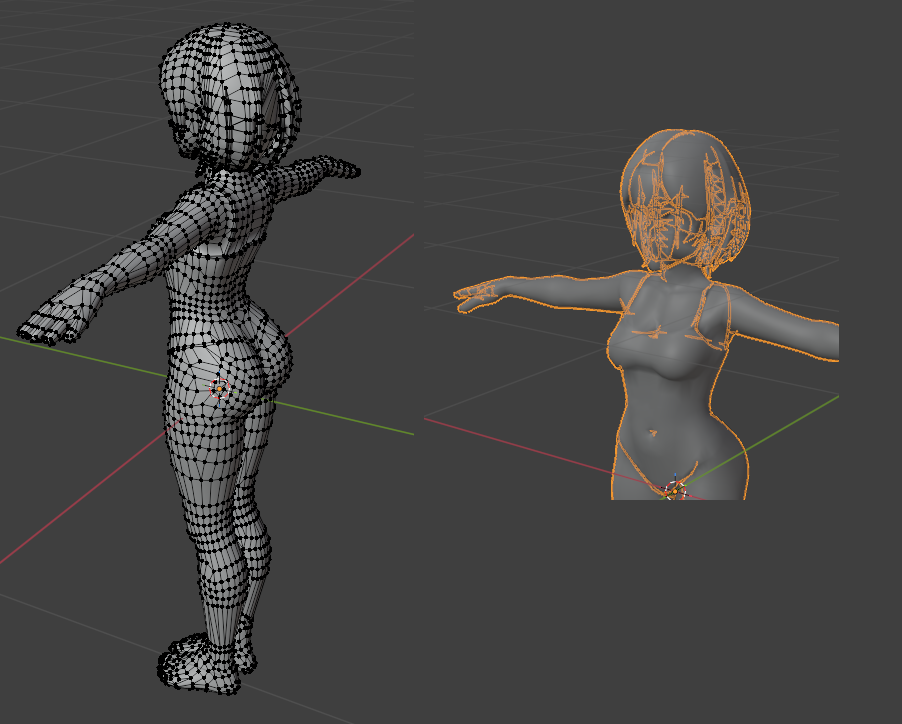Click the 3D cursor on the wireframe model's hip
The height and width of the screenshot is (724, 902).
220,389
